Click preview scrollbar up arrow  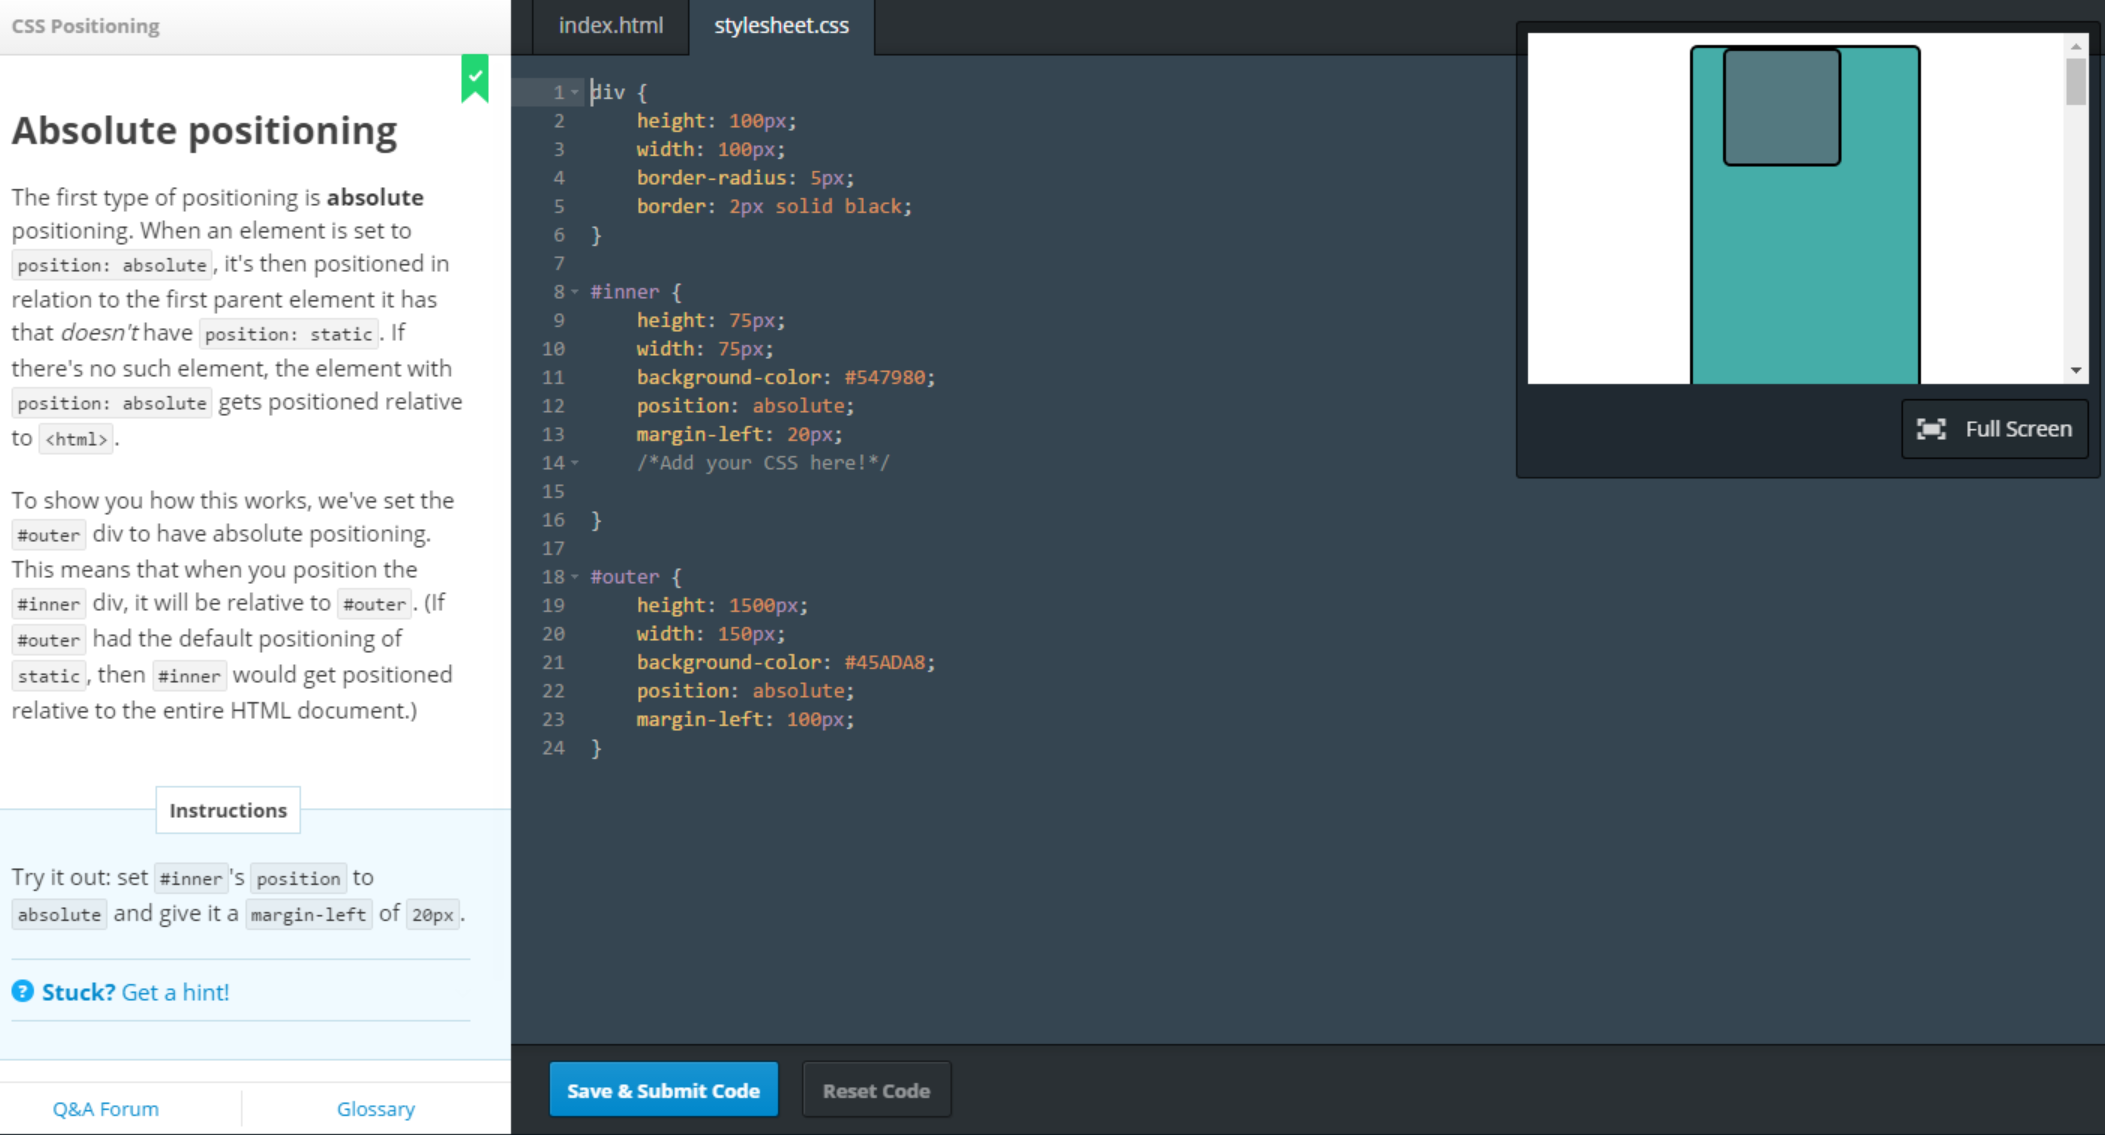click(2076, 46)
